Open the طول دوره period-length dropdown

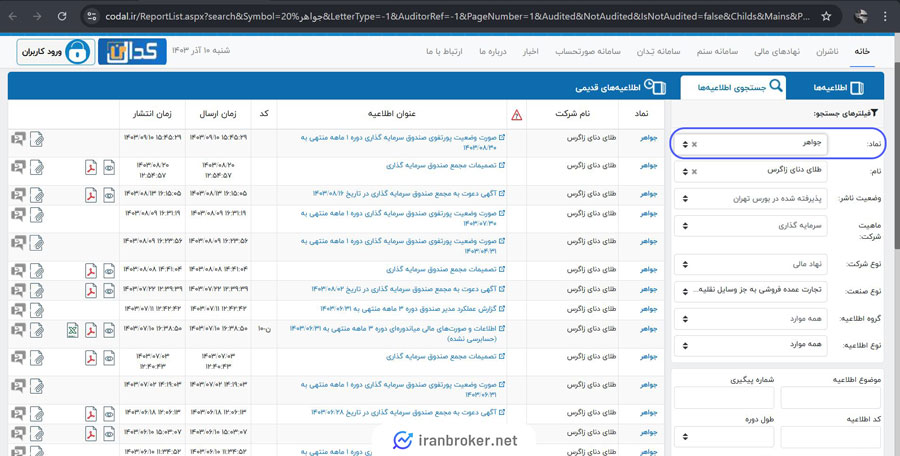[724, 437]
